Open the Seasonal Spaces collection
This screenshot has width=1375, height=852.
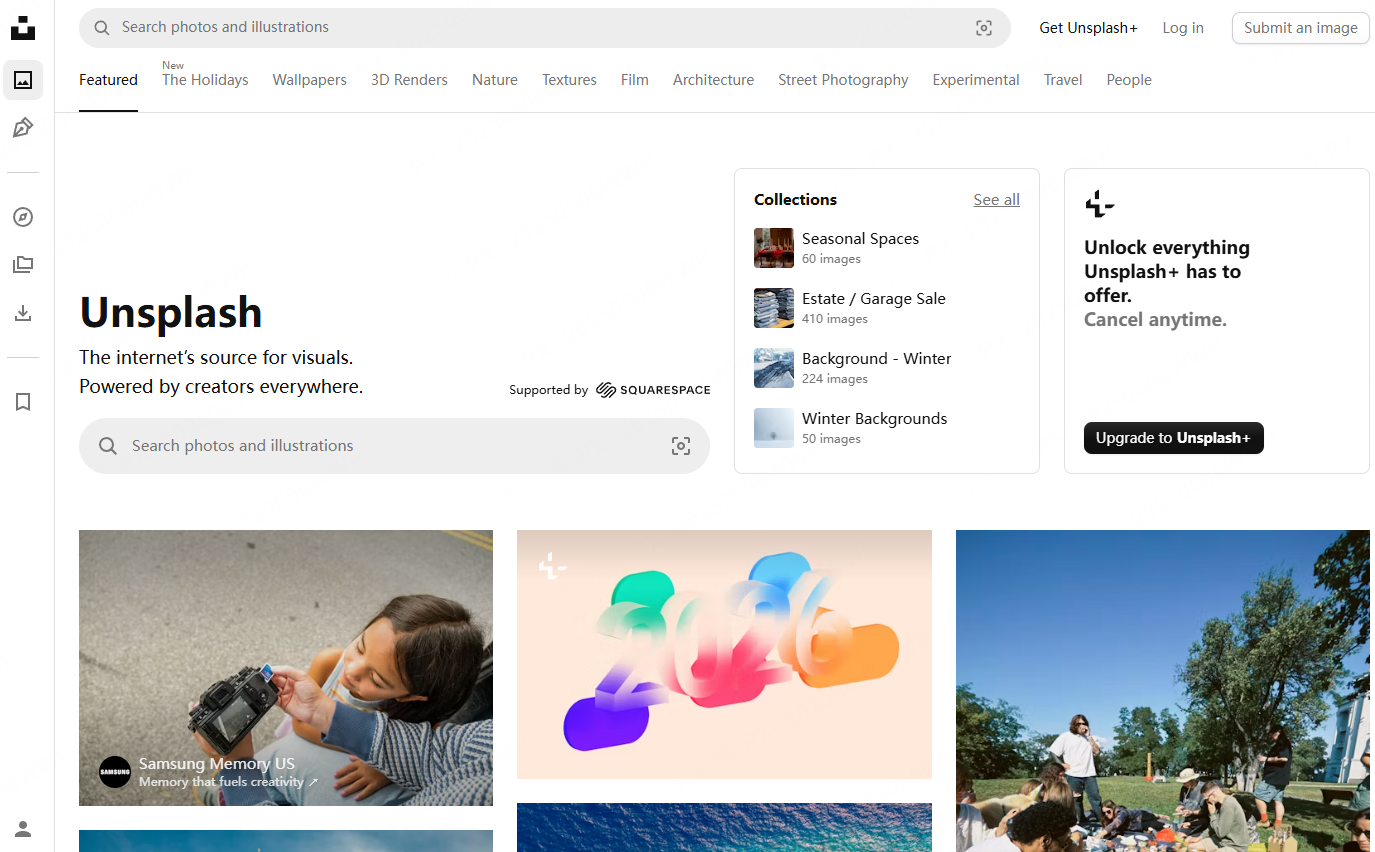860,239
